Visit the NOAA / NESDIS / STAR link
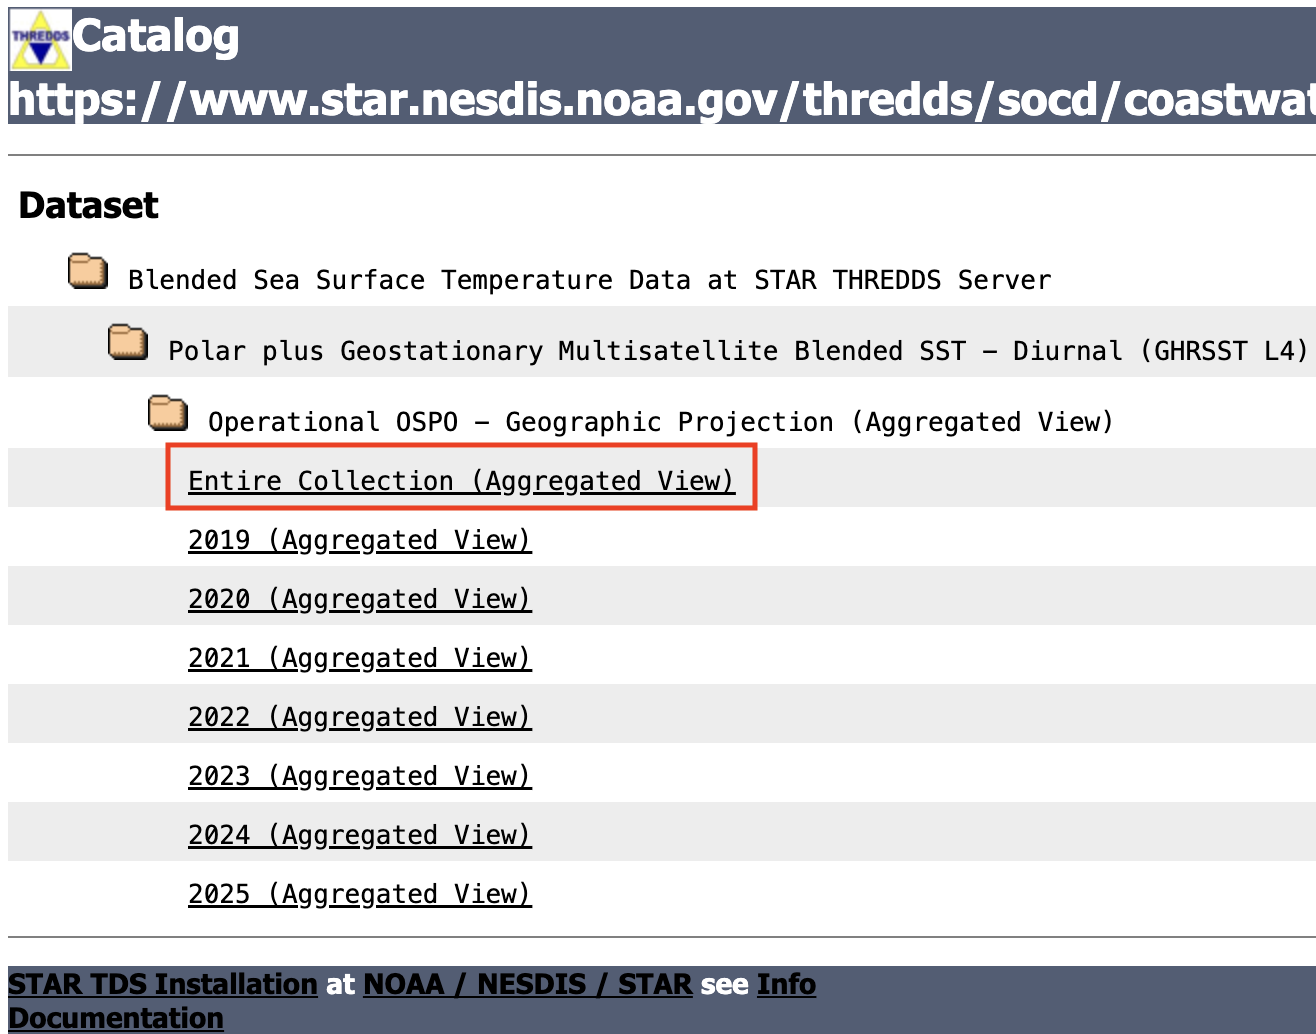Viewport: 1316px width, 1034px height. [527, 984]
